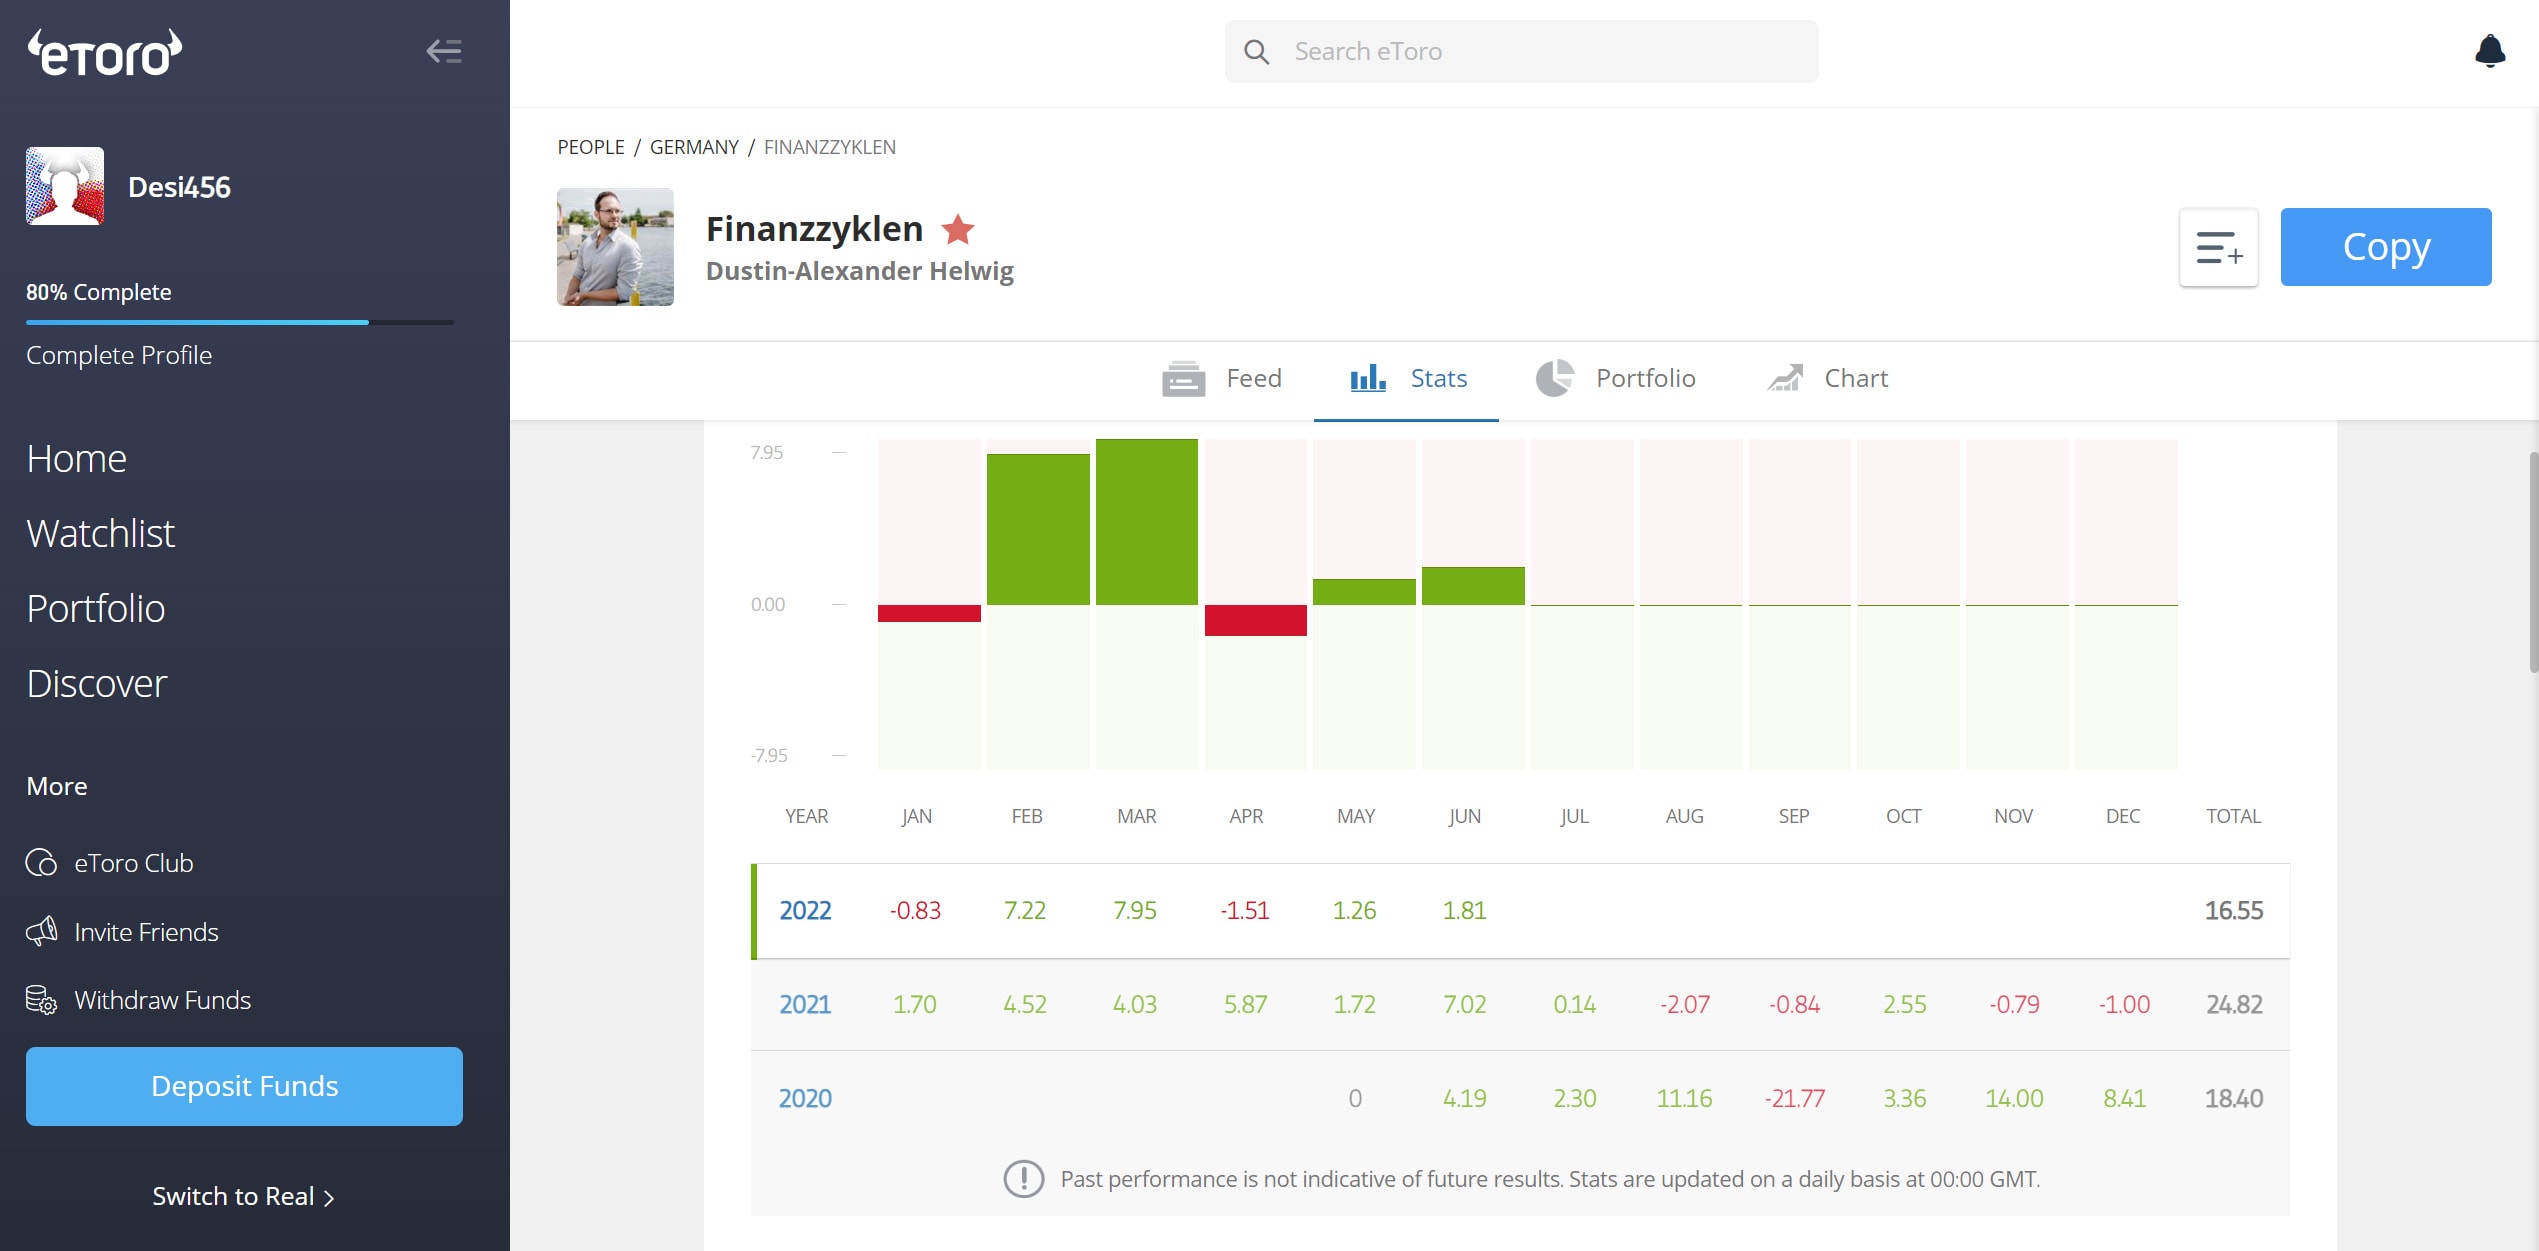Image resolution: width=2539 pixels, height=1251 pixels.
Task: Click the Dustin-Alexander Helwig name
Action: pos(859,272)
